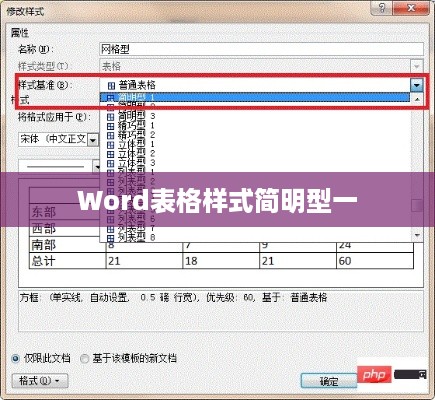Click the 60 cell in preview table
Image resolution: width=435 pixels, height=400 pixels.
(x=375, y=261)
